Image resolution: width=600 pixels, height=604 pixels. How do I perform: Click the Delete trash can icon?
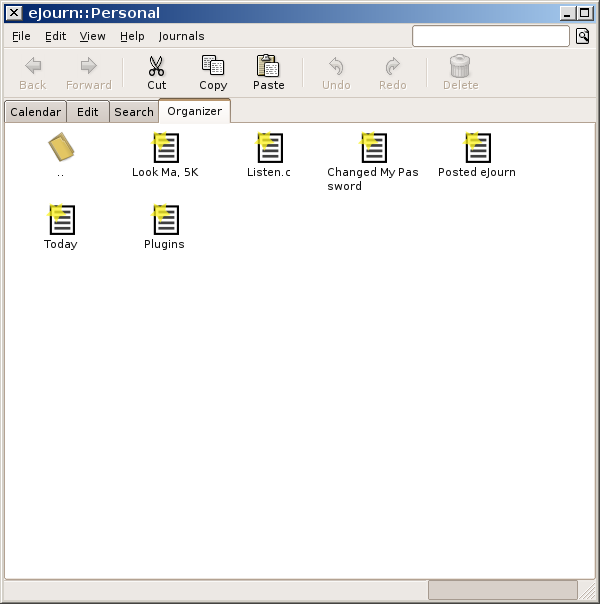(460, 65)
